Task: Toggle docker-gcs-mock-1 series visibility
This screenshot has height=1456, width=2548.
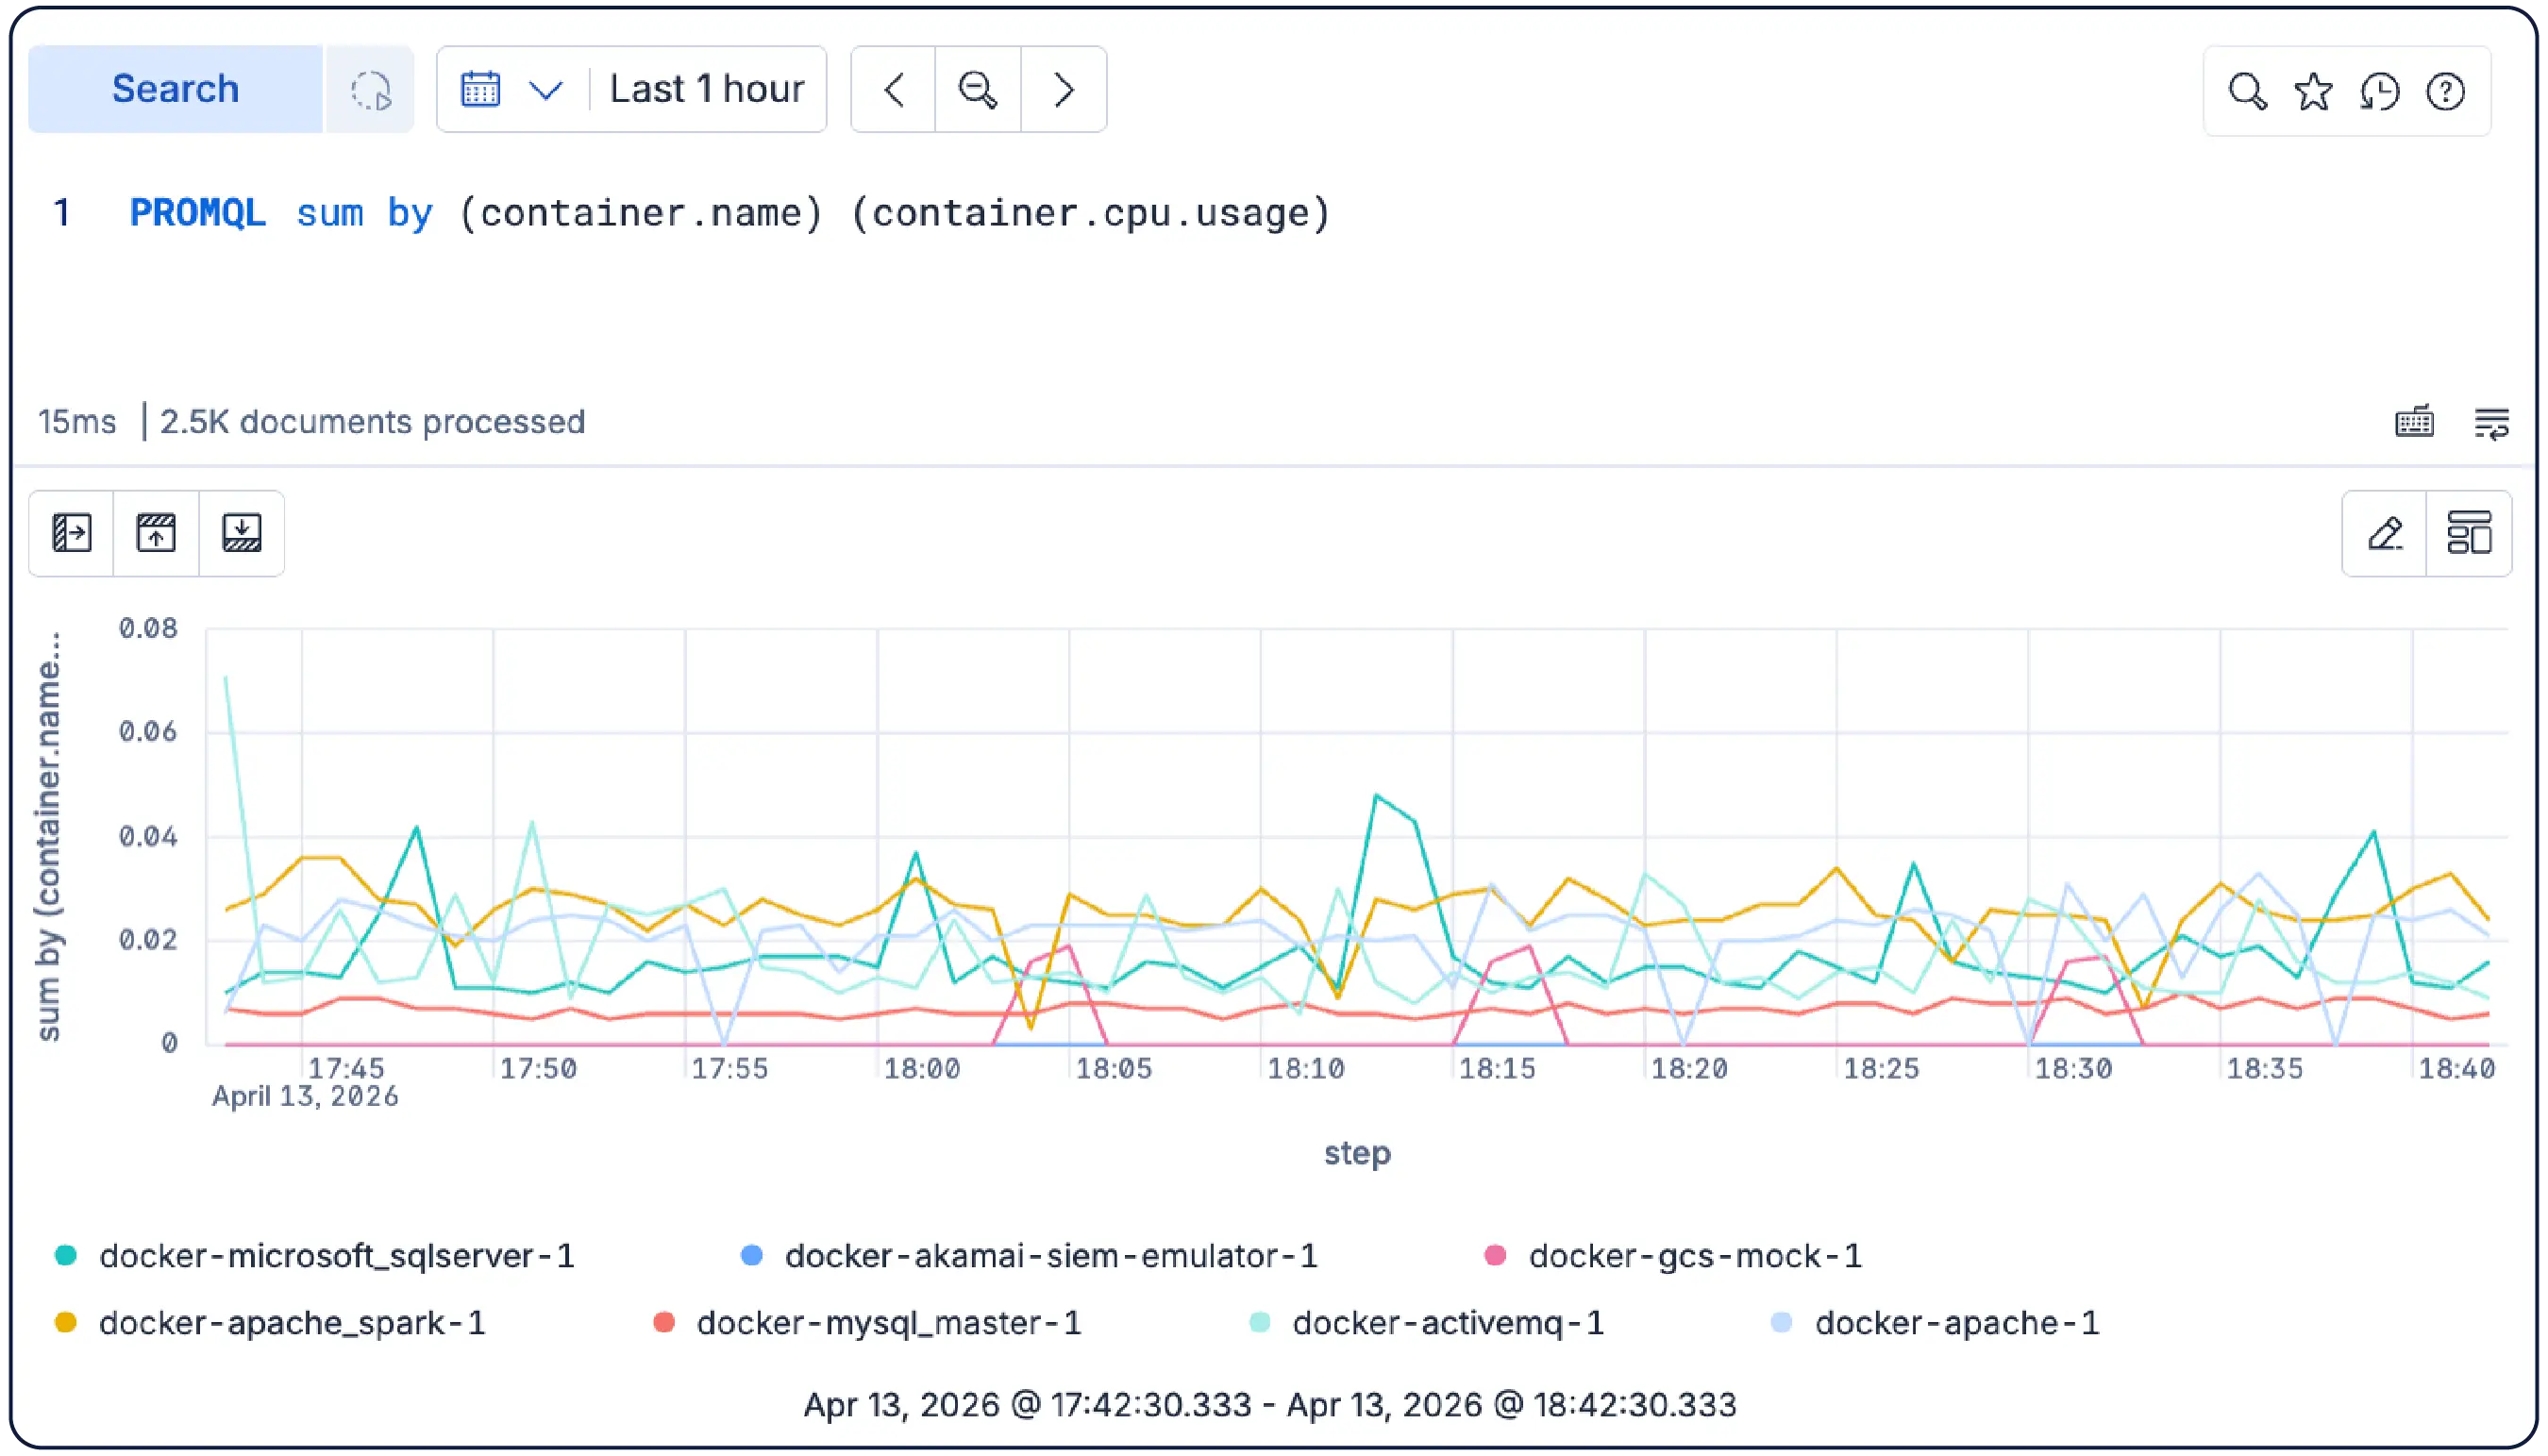Action: [x=1692, y=1255]
